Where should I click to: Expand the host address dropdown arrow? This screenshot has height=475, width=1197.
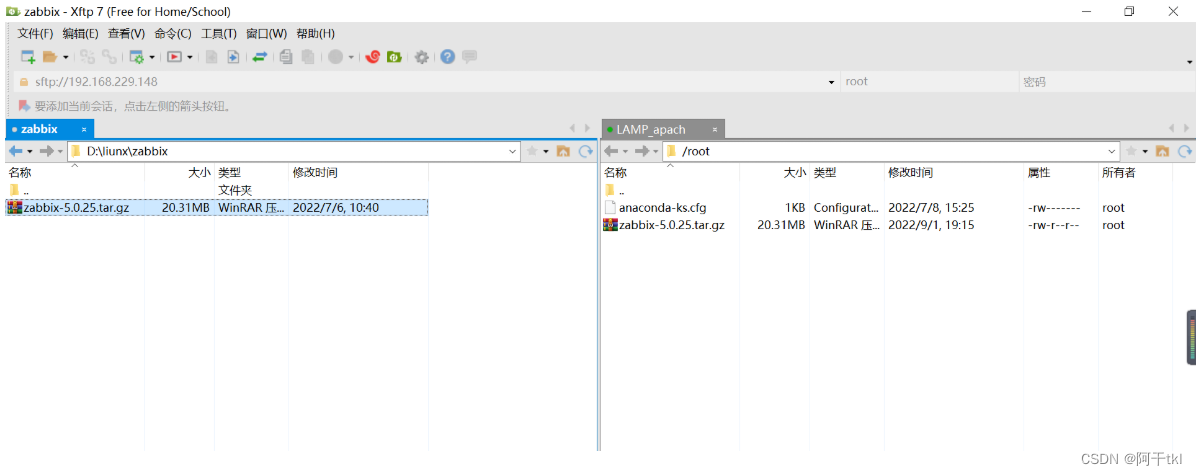(x=831, y=82)
